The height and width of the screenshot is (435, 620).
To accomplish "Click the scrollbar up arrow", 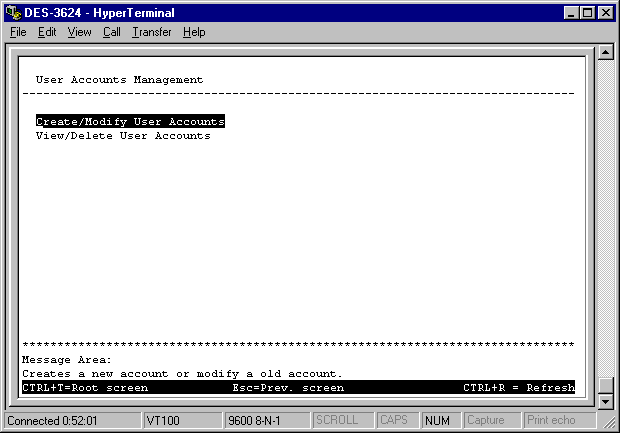I will click(605, 54).
